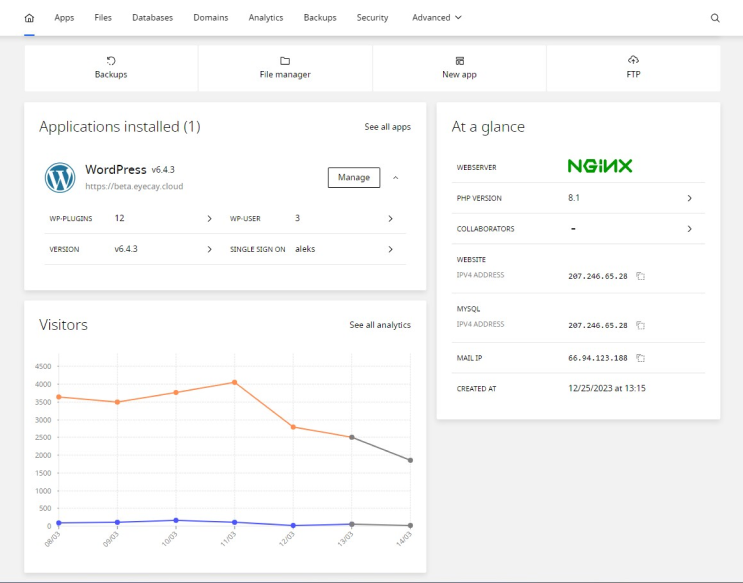The width and height of the screenshot is (743, 583).
Task: Click the 12/25/2023 at 13:15 created date
Action: pyautogui.click(x=607, y=388)
